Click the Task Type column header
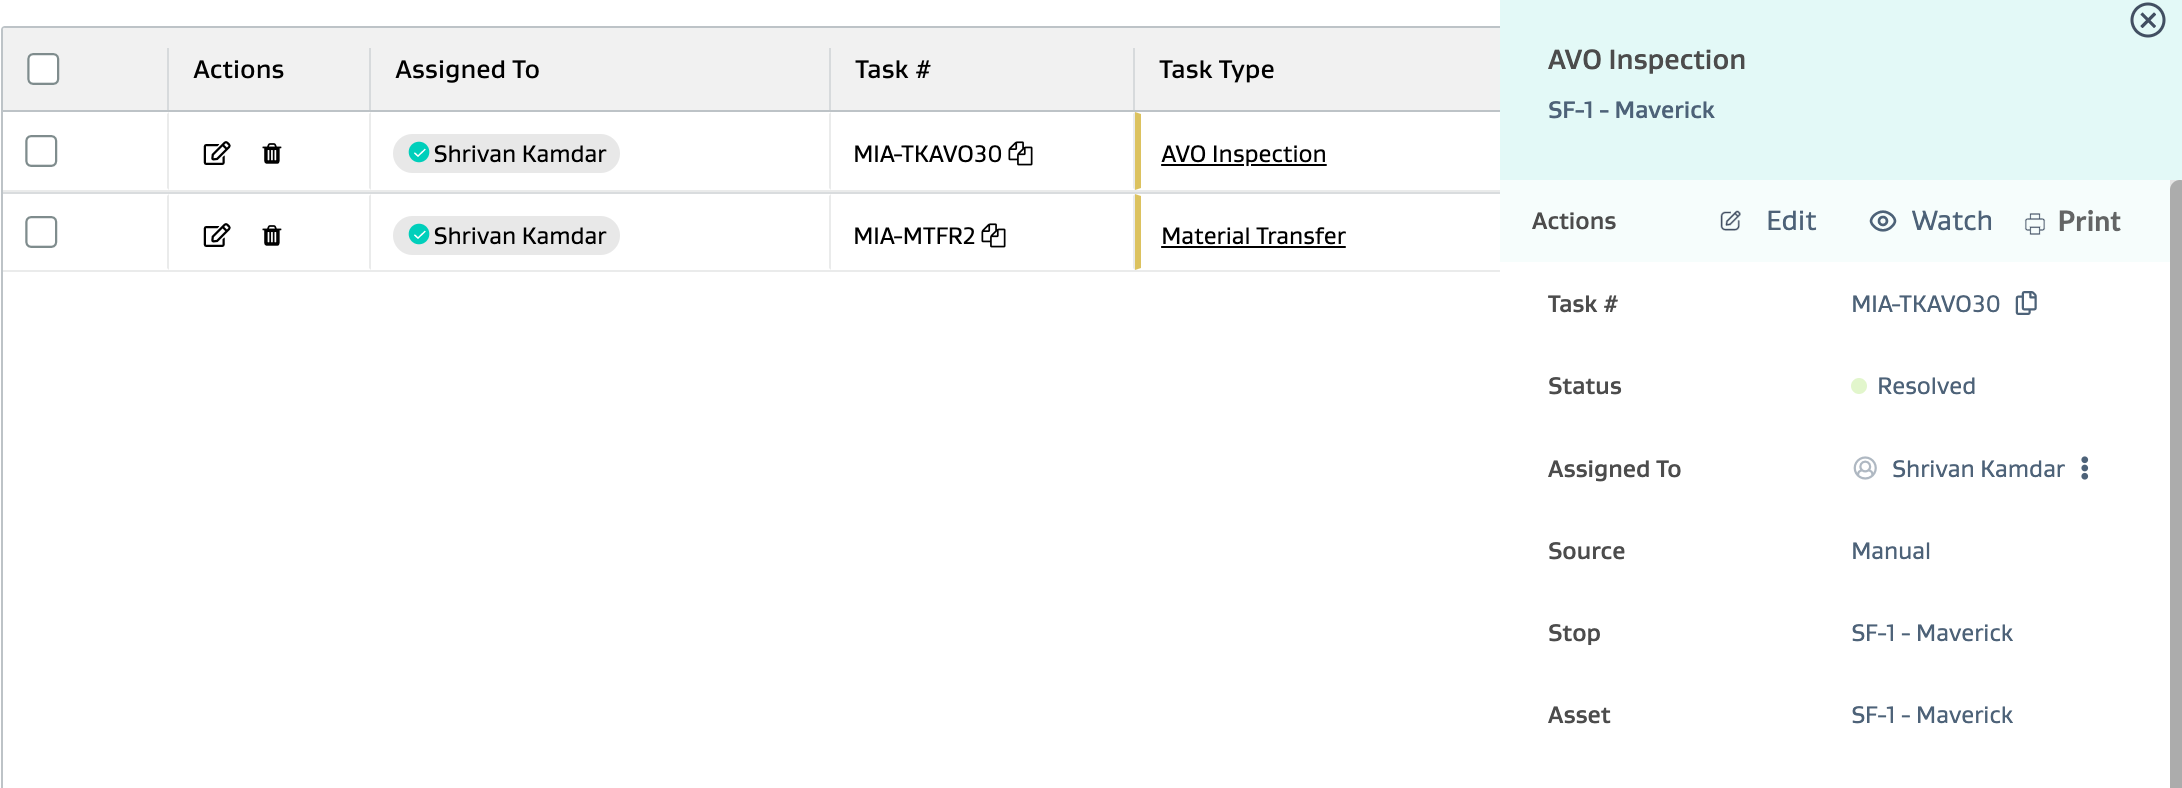 point(1216,69)
